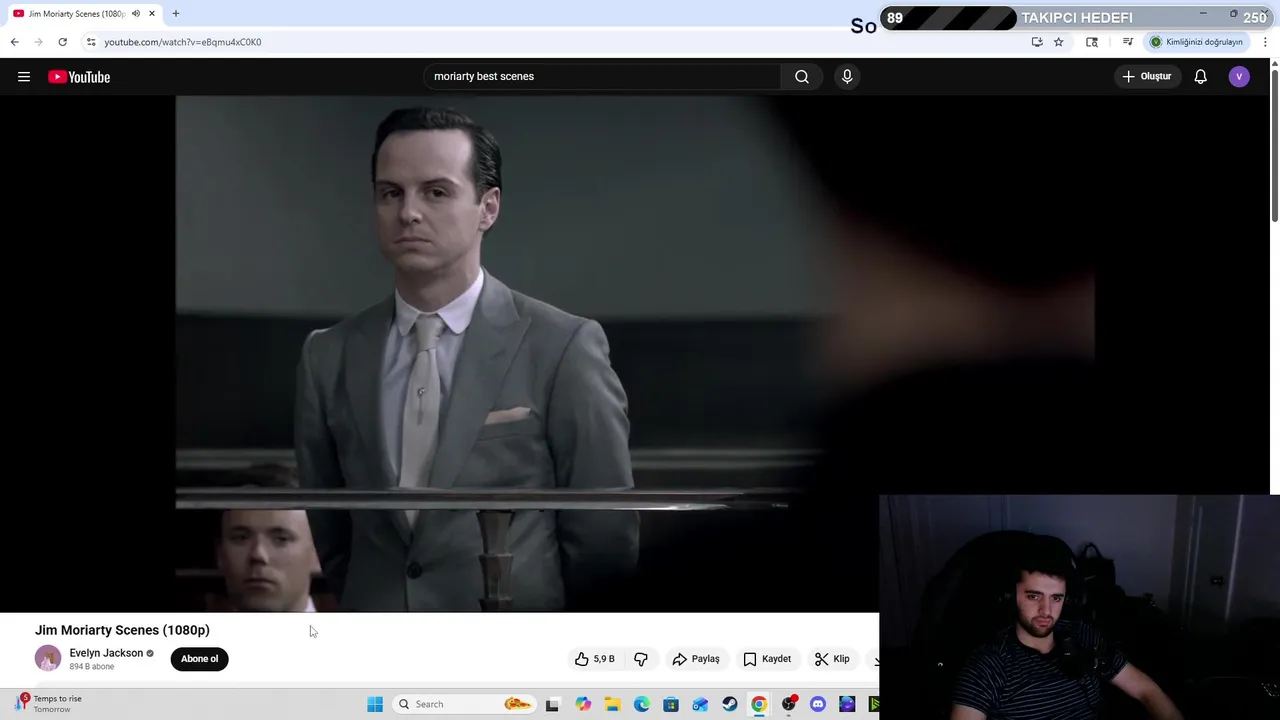The height and width of the screenshot is (720, 1280).
Task: Open the 'Temps to rise' weather widget
Action: click(x=50, y=704)
